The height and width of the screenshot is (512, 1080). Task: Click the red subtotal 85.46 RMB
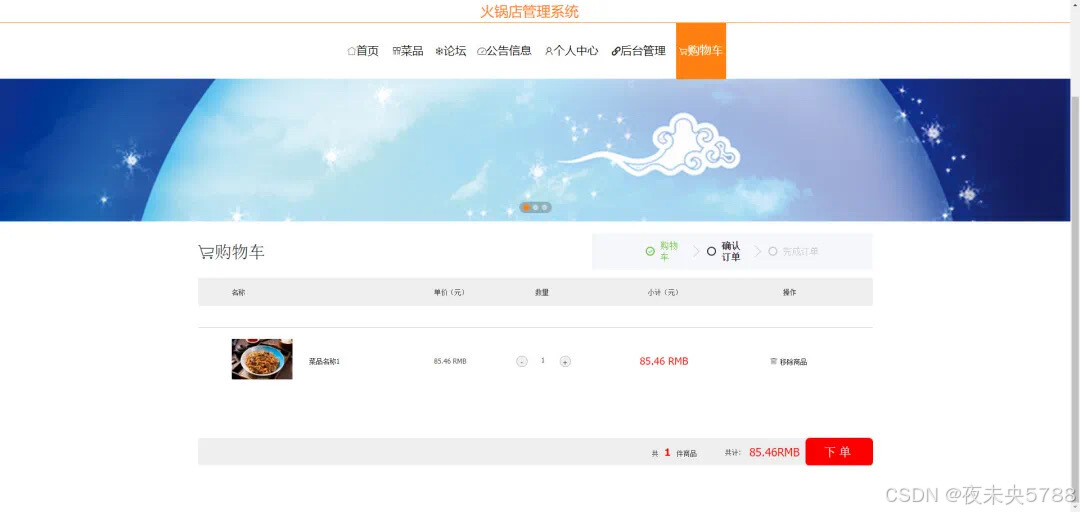(x=663, y=361)
